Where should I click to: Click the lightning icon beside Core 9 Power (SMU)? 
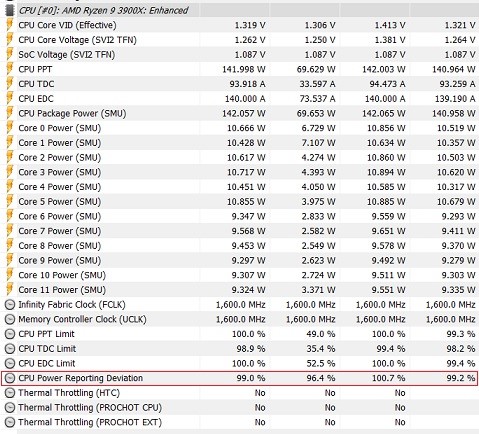pos(10,260)
